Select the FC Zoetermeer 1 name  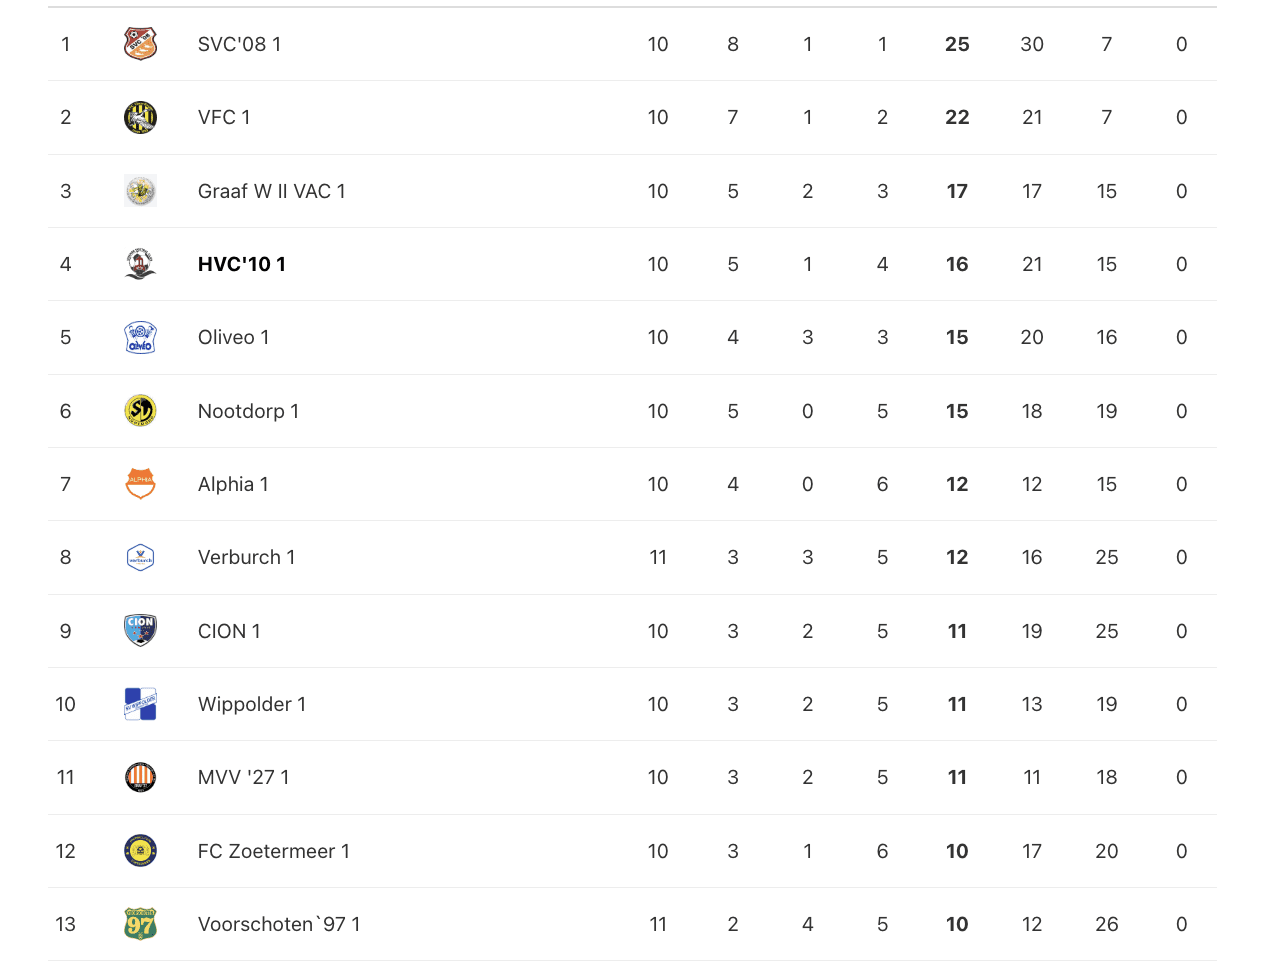coord(273,851)
